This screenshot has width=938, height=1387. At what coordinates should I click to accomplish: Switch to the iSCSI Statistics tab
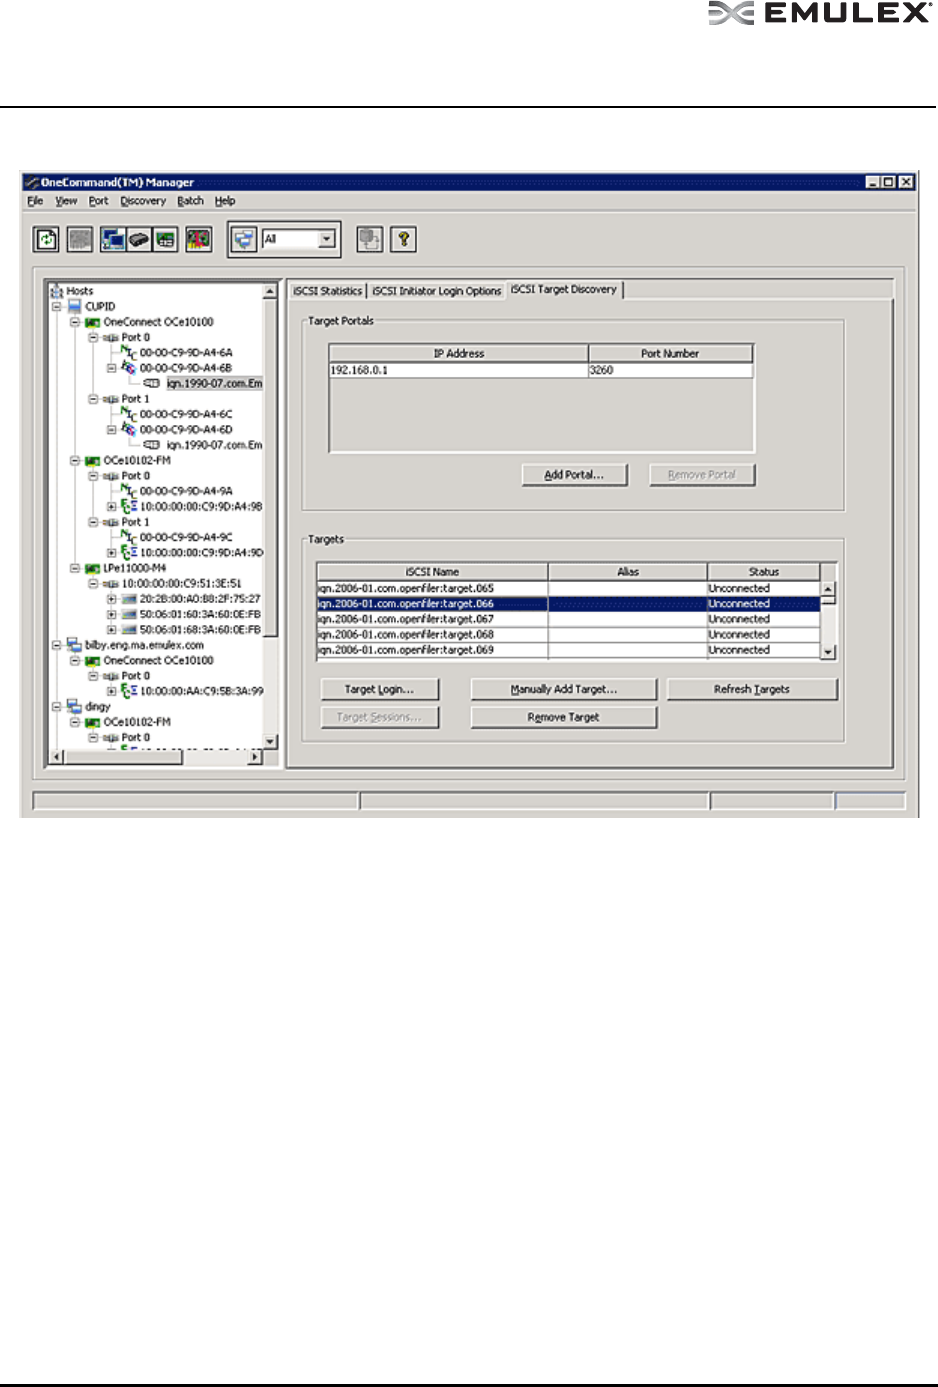(327, 291)
